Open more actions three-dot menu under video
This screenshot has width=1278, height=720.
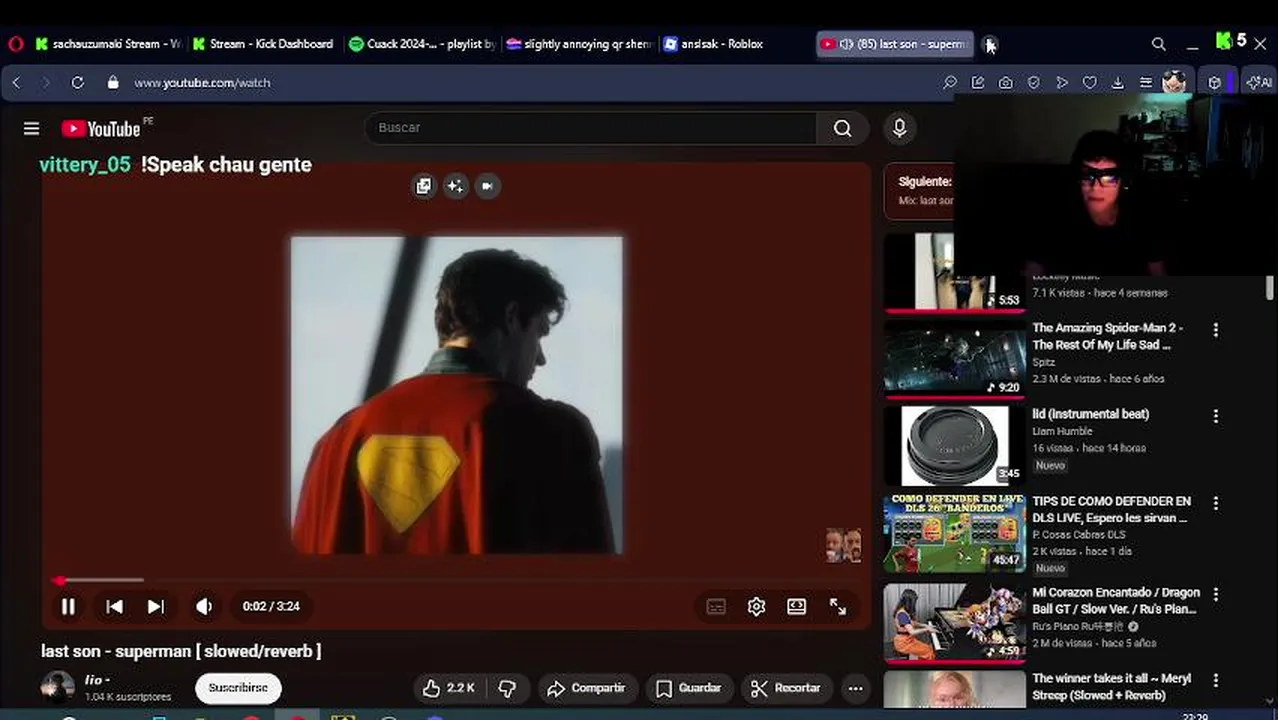tap(855, 688)
